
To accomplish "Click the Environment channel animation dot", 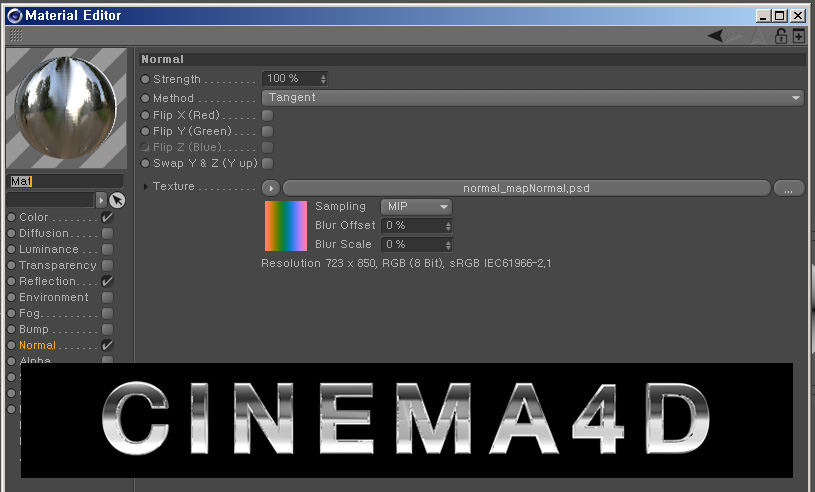I will pos(11,297).
